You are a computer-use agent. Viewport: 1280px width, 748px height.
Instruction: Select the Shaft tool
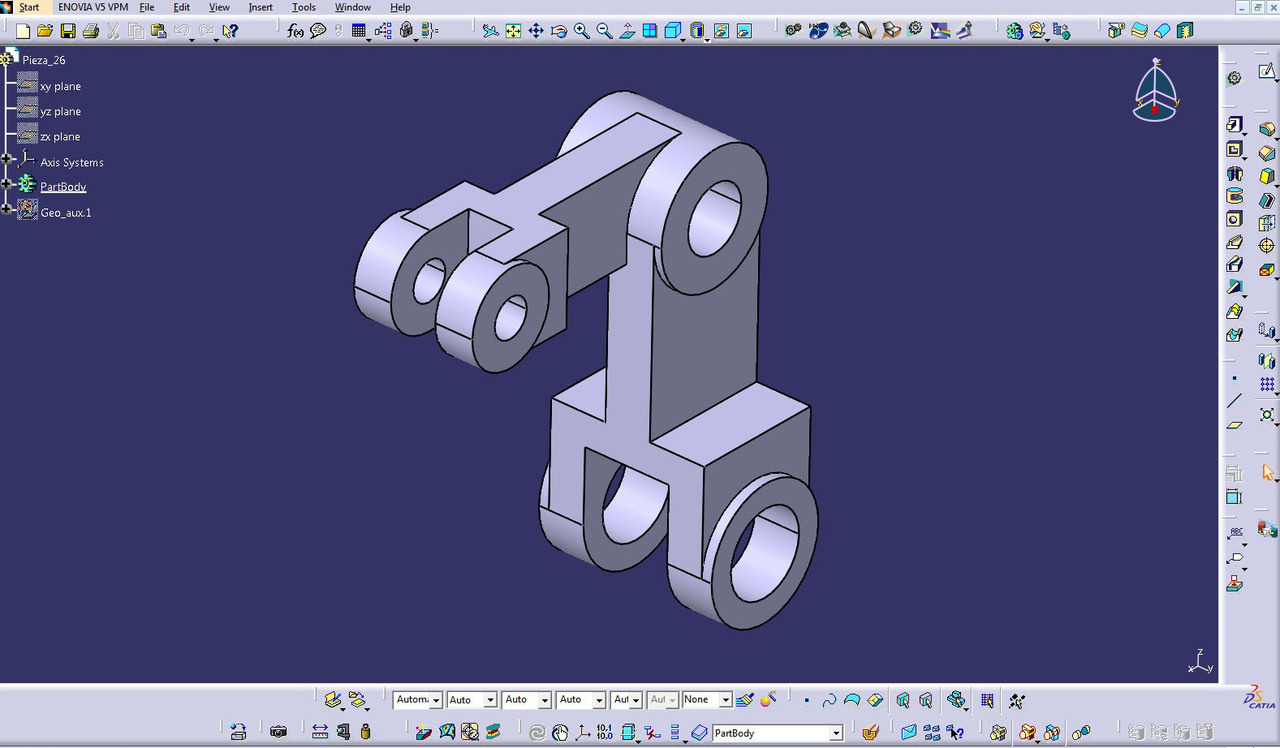(1234, 173)
